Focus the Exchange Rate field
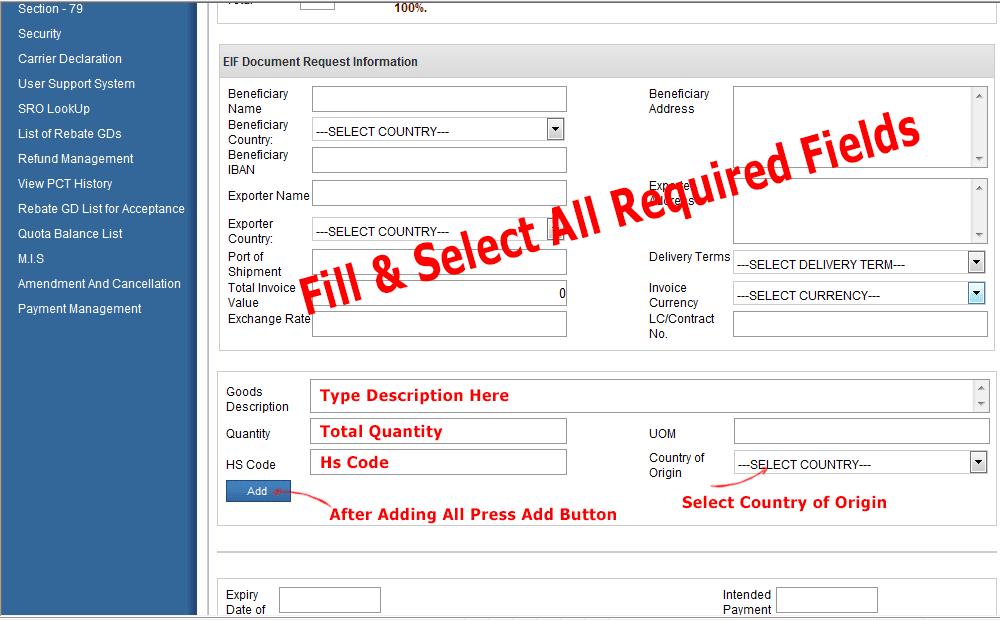1000x620 pixels. (439, 324)
